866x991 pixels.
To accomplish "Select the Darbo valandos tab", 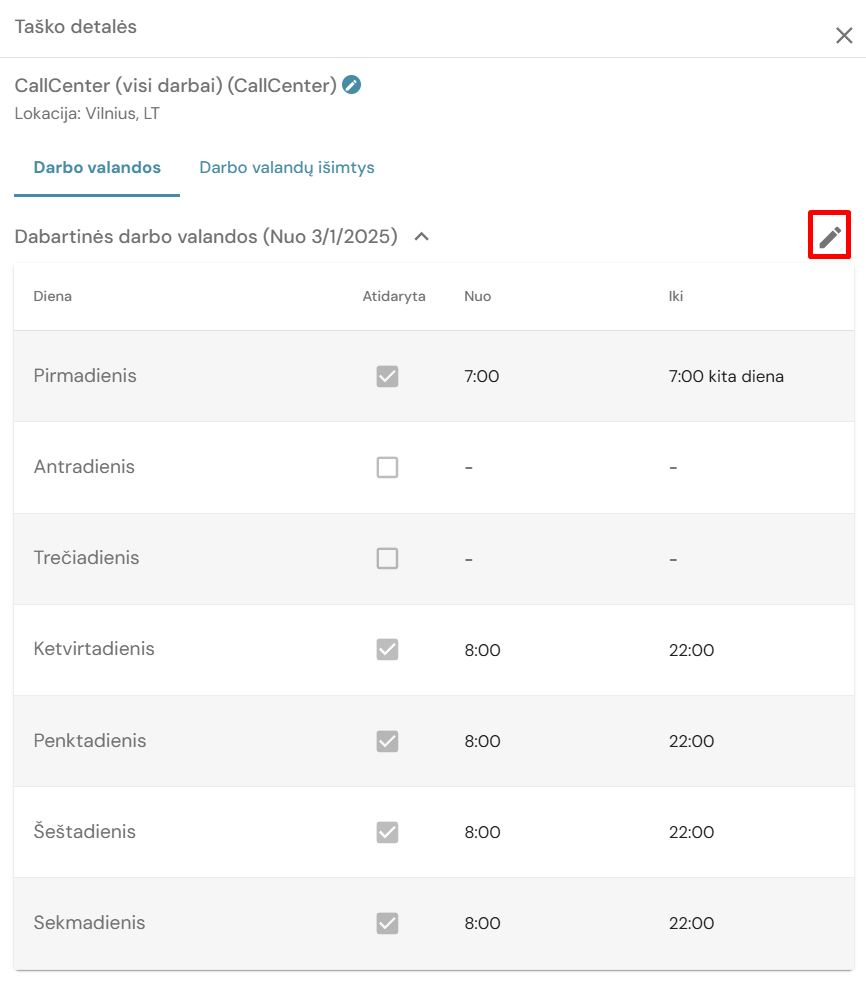I will [x=97, y=167].
